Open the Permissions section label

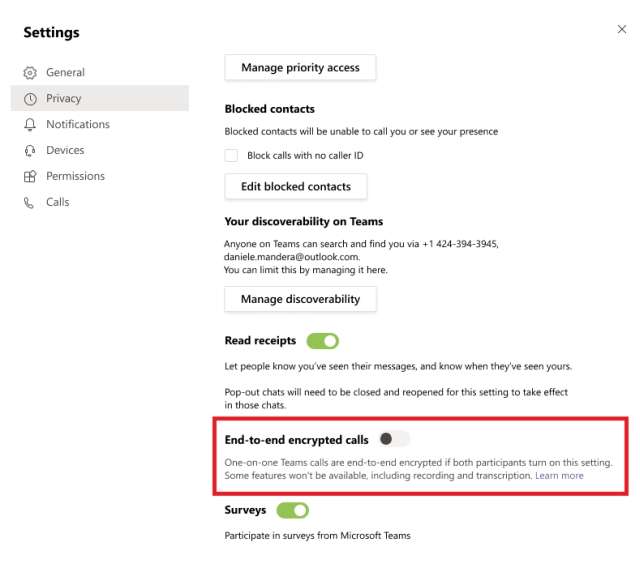(x=75, y=177)
